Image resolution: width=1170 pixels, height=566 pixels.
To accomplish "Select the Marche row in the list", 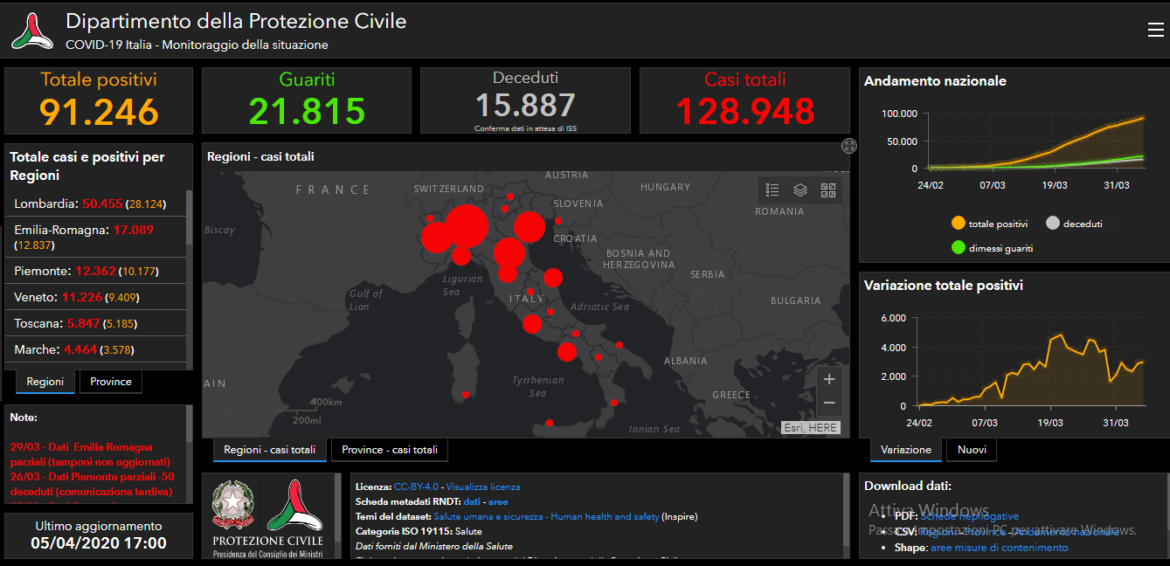I will 95,349.
